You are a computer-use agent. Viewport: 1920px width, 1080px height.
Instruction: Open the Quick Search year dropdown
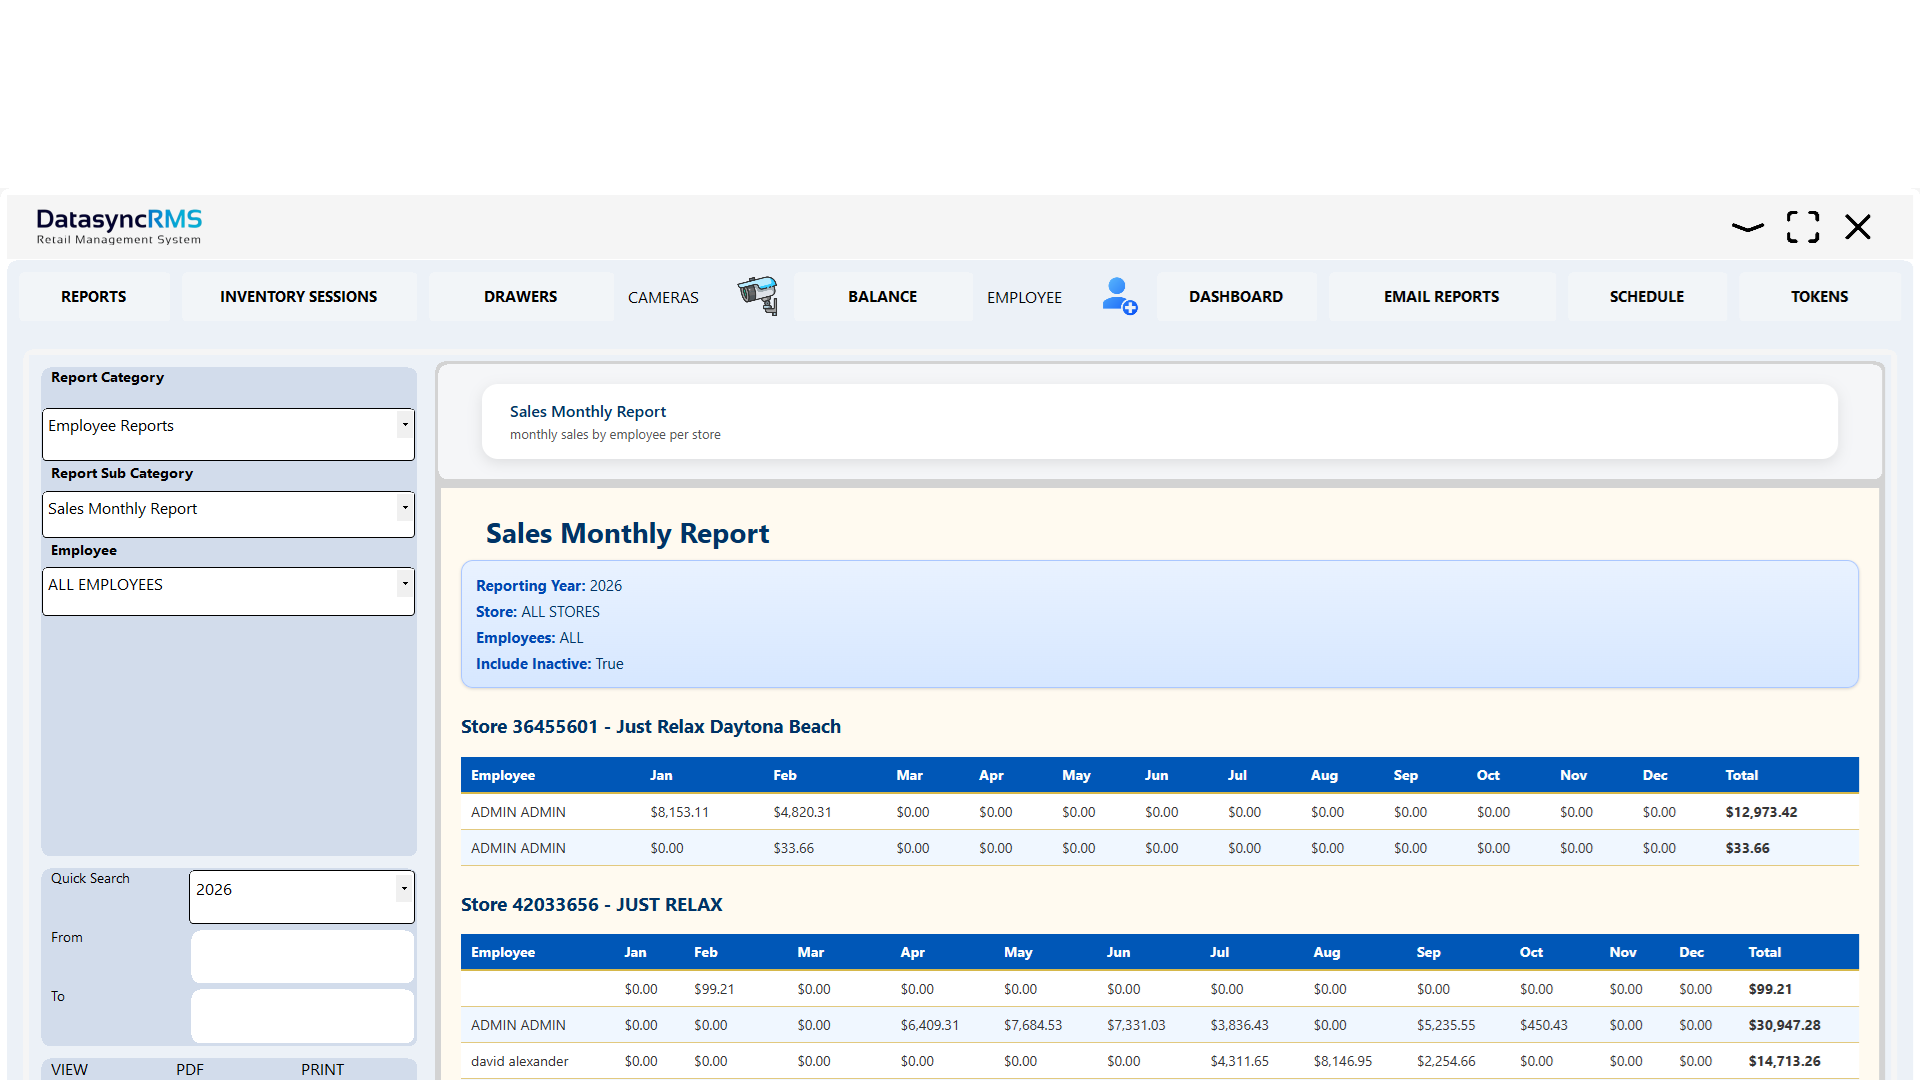[302, 896]
